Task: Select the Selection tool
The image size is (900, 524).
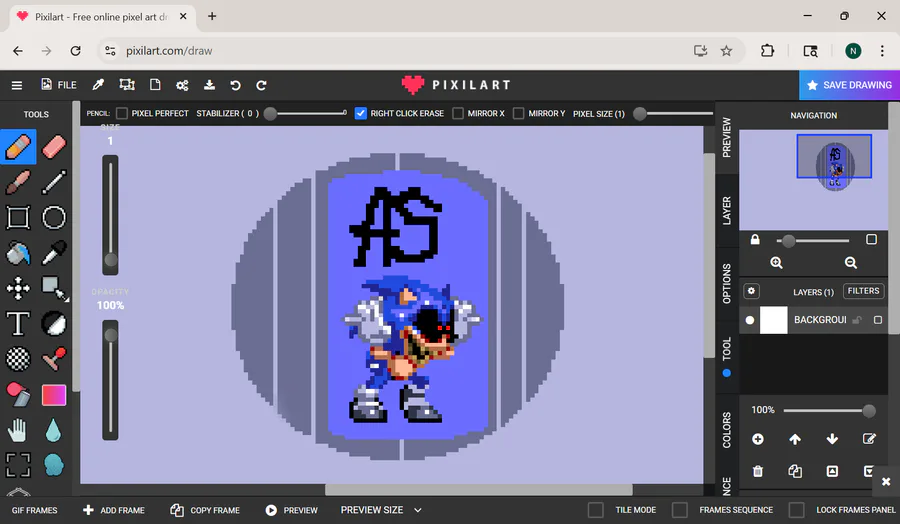Action: pyautogui.click(x=54, y=288)
